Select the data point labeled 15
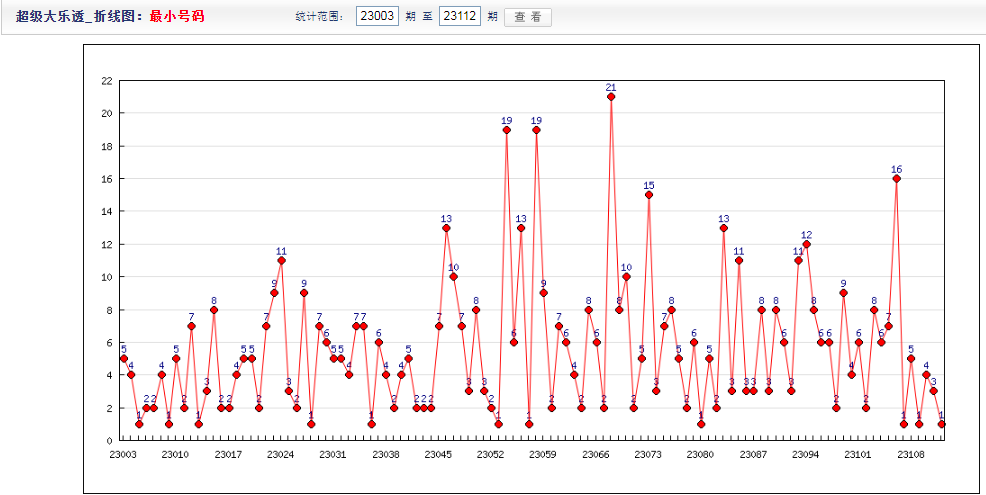986x495 pixels. 649,195
